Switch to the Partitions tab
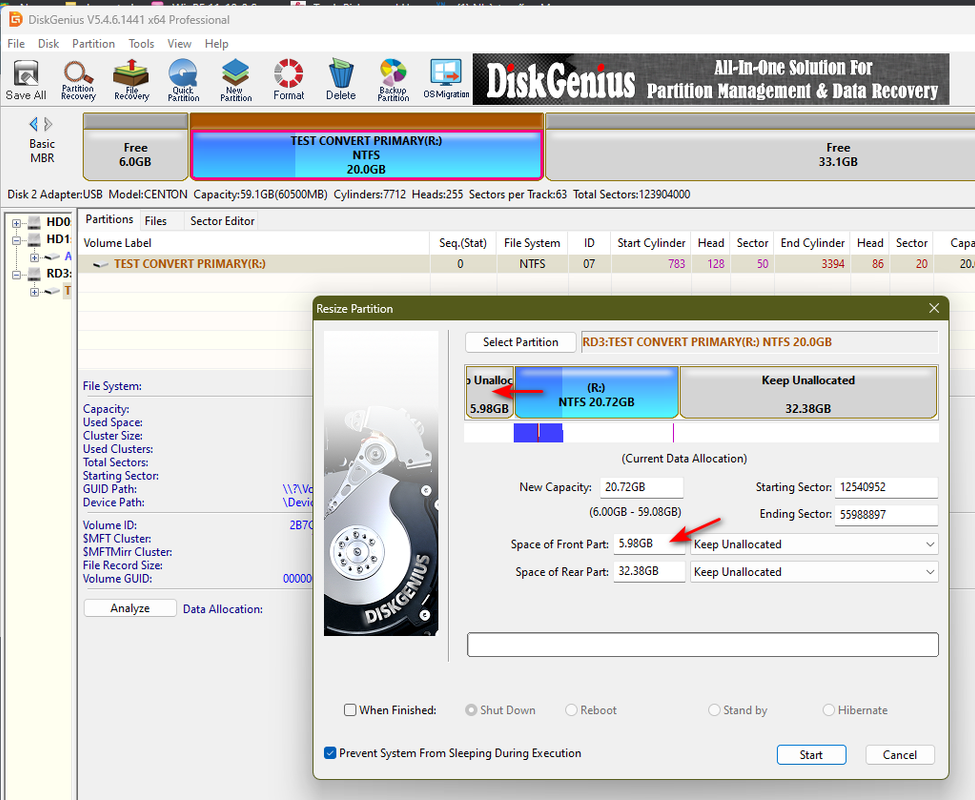The image size is (975, 800). [109, 219]
